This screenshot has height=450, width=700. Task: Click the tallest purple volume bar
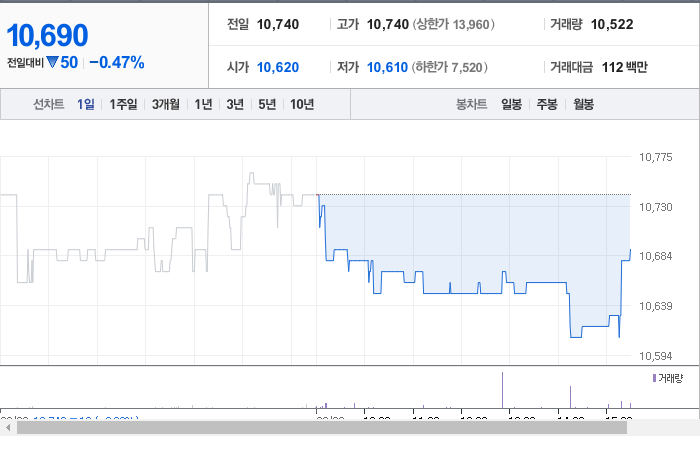coord(502,390)
